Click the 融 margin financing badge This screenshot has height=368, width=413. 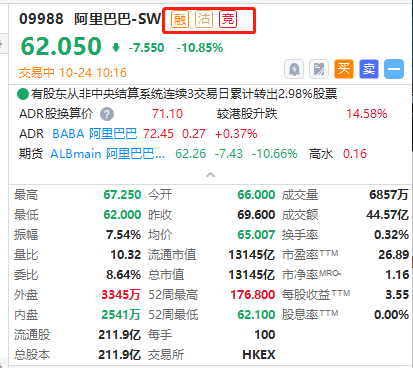[x=180, y=19]
